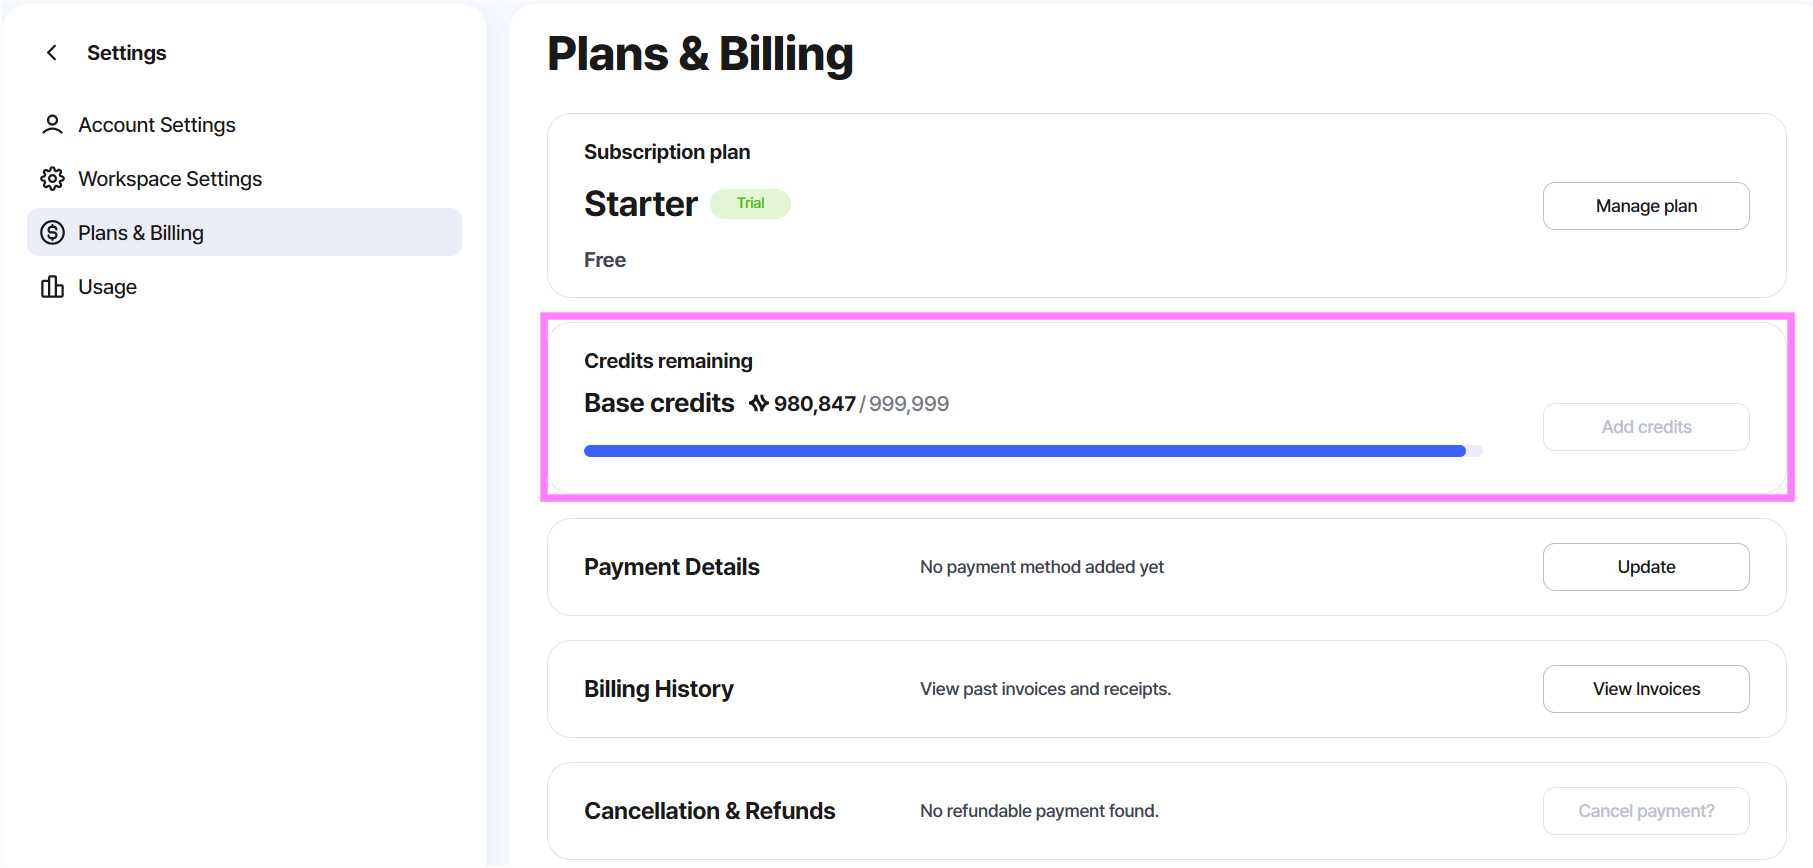Click the Add credits button

1646,427
